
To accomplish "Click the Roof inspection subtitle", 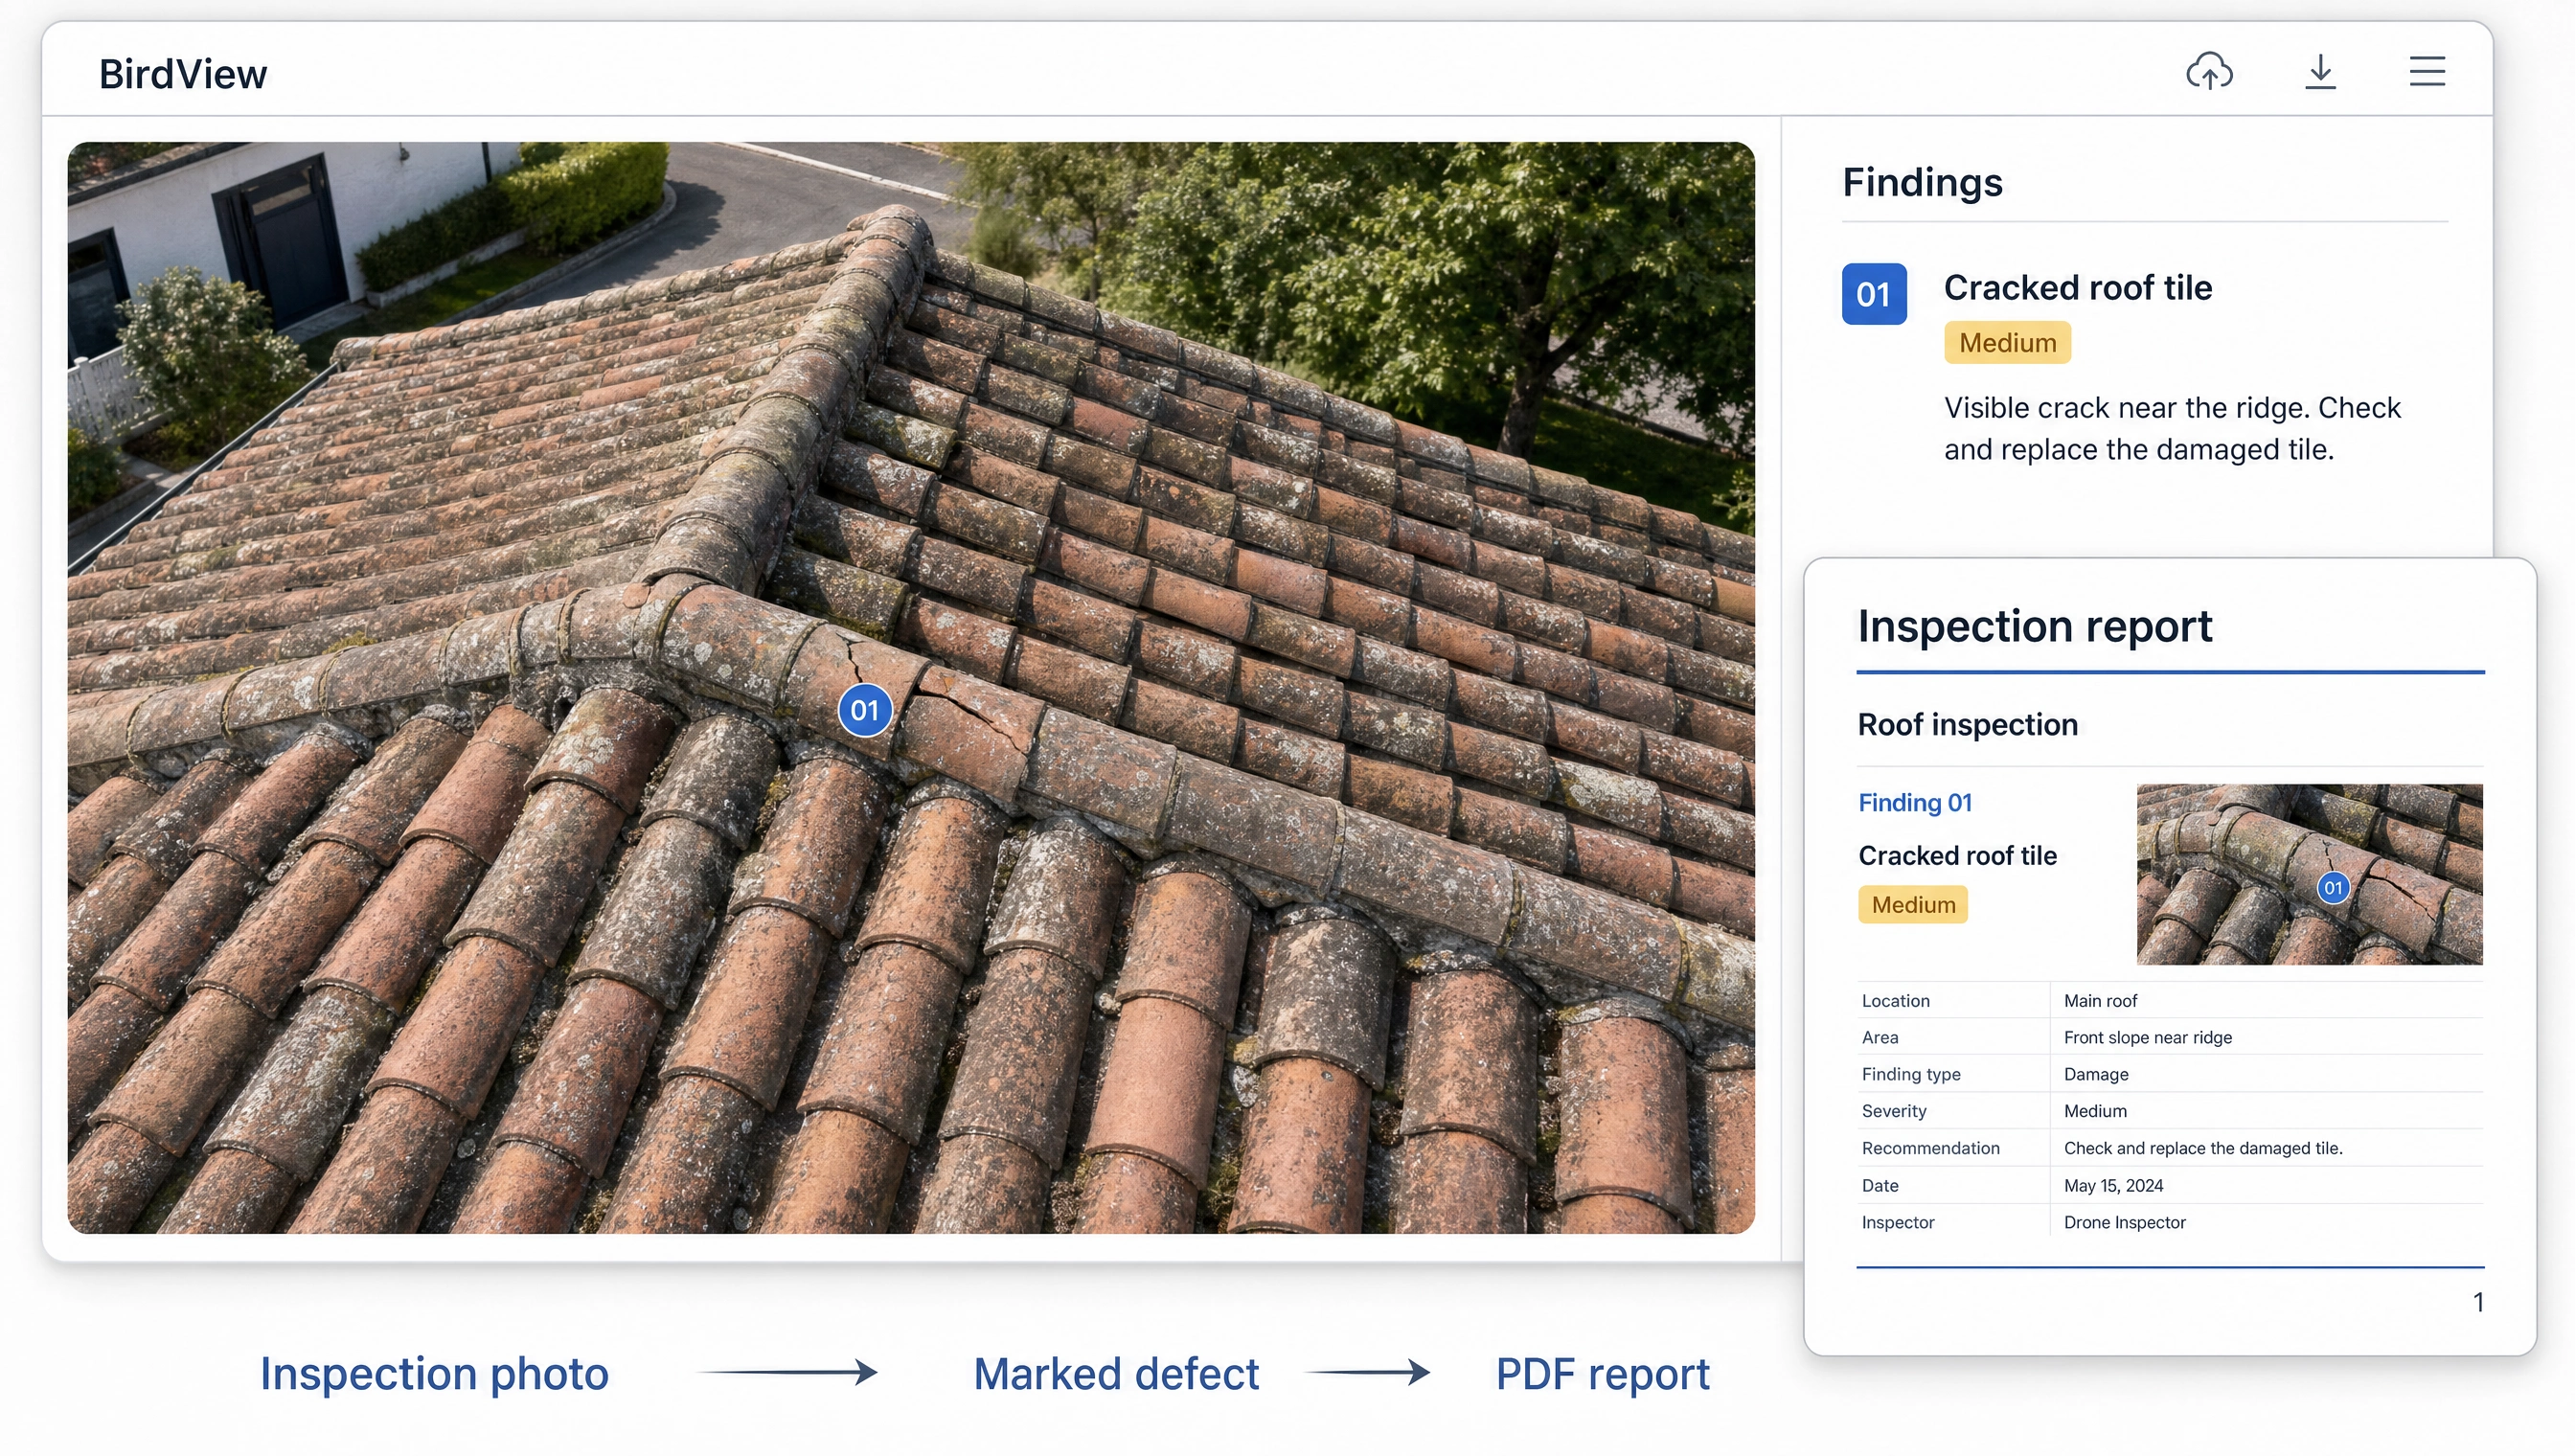I will (x=1967, y=725).
